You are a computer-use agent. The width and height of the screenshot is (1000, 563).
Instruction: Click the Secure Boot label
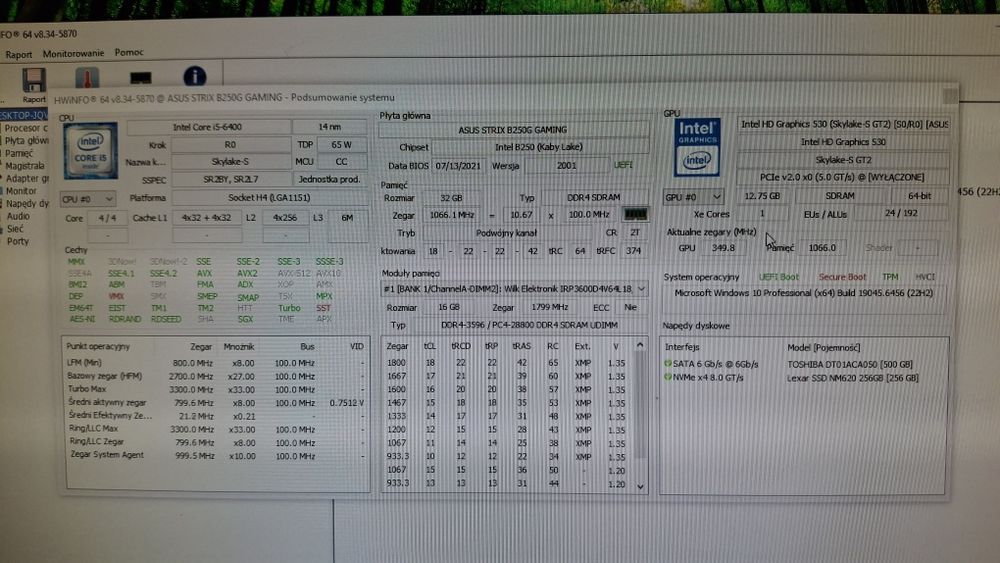(x=842, y=277)
